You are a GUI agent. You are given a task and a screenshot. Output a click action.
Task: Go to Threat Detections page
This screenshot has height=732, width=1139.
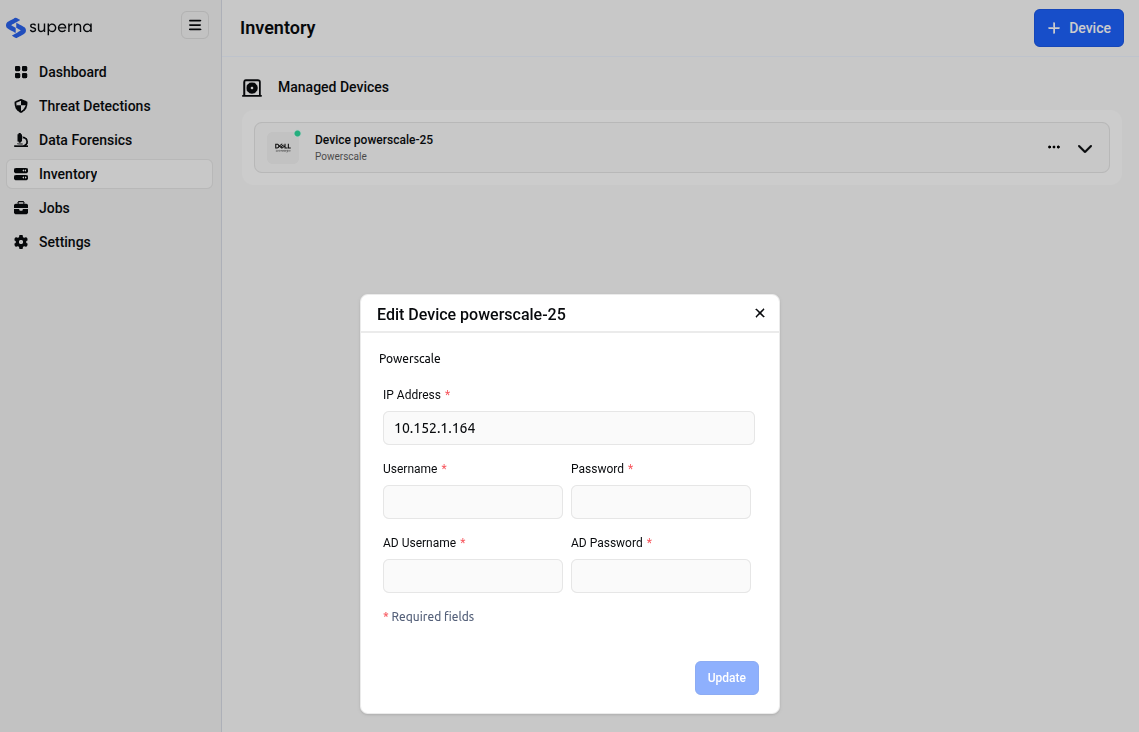click(x=94, y=106)
